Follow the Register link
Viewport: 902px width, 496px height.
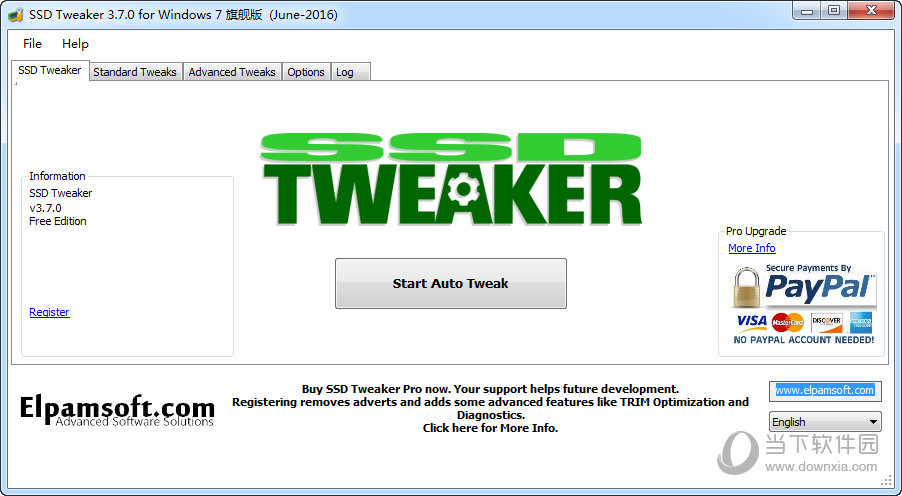pos(49,312)
